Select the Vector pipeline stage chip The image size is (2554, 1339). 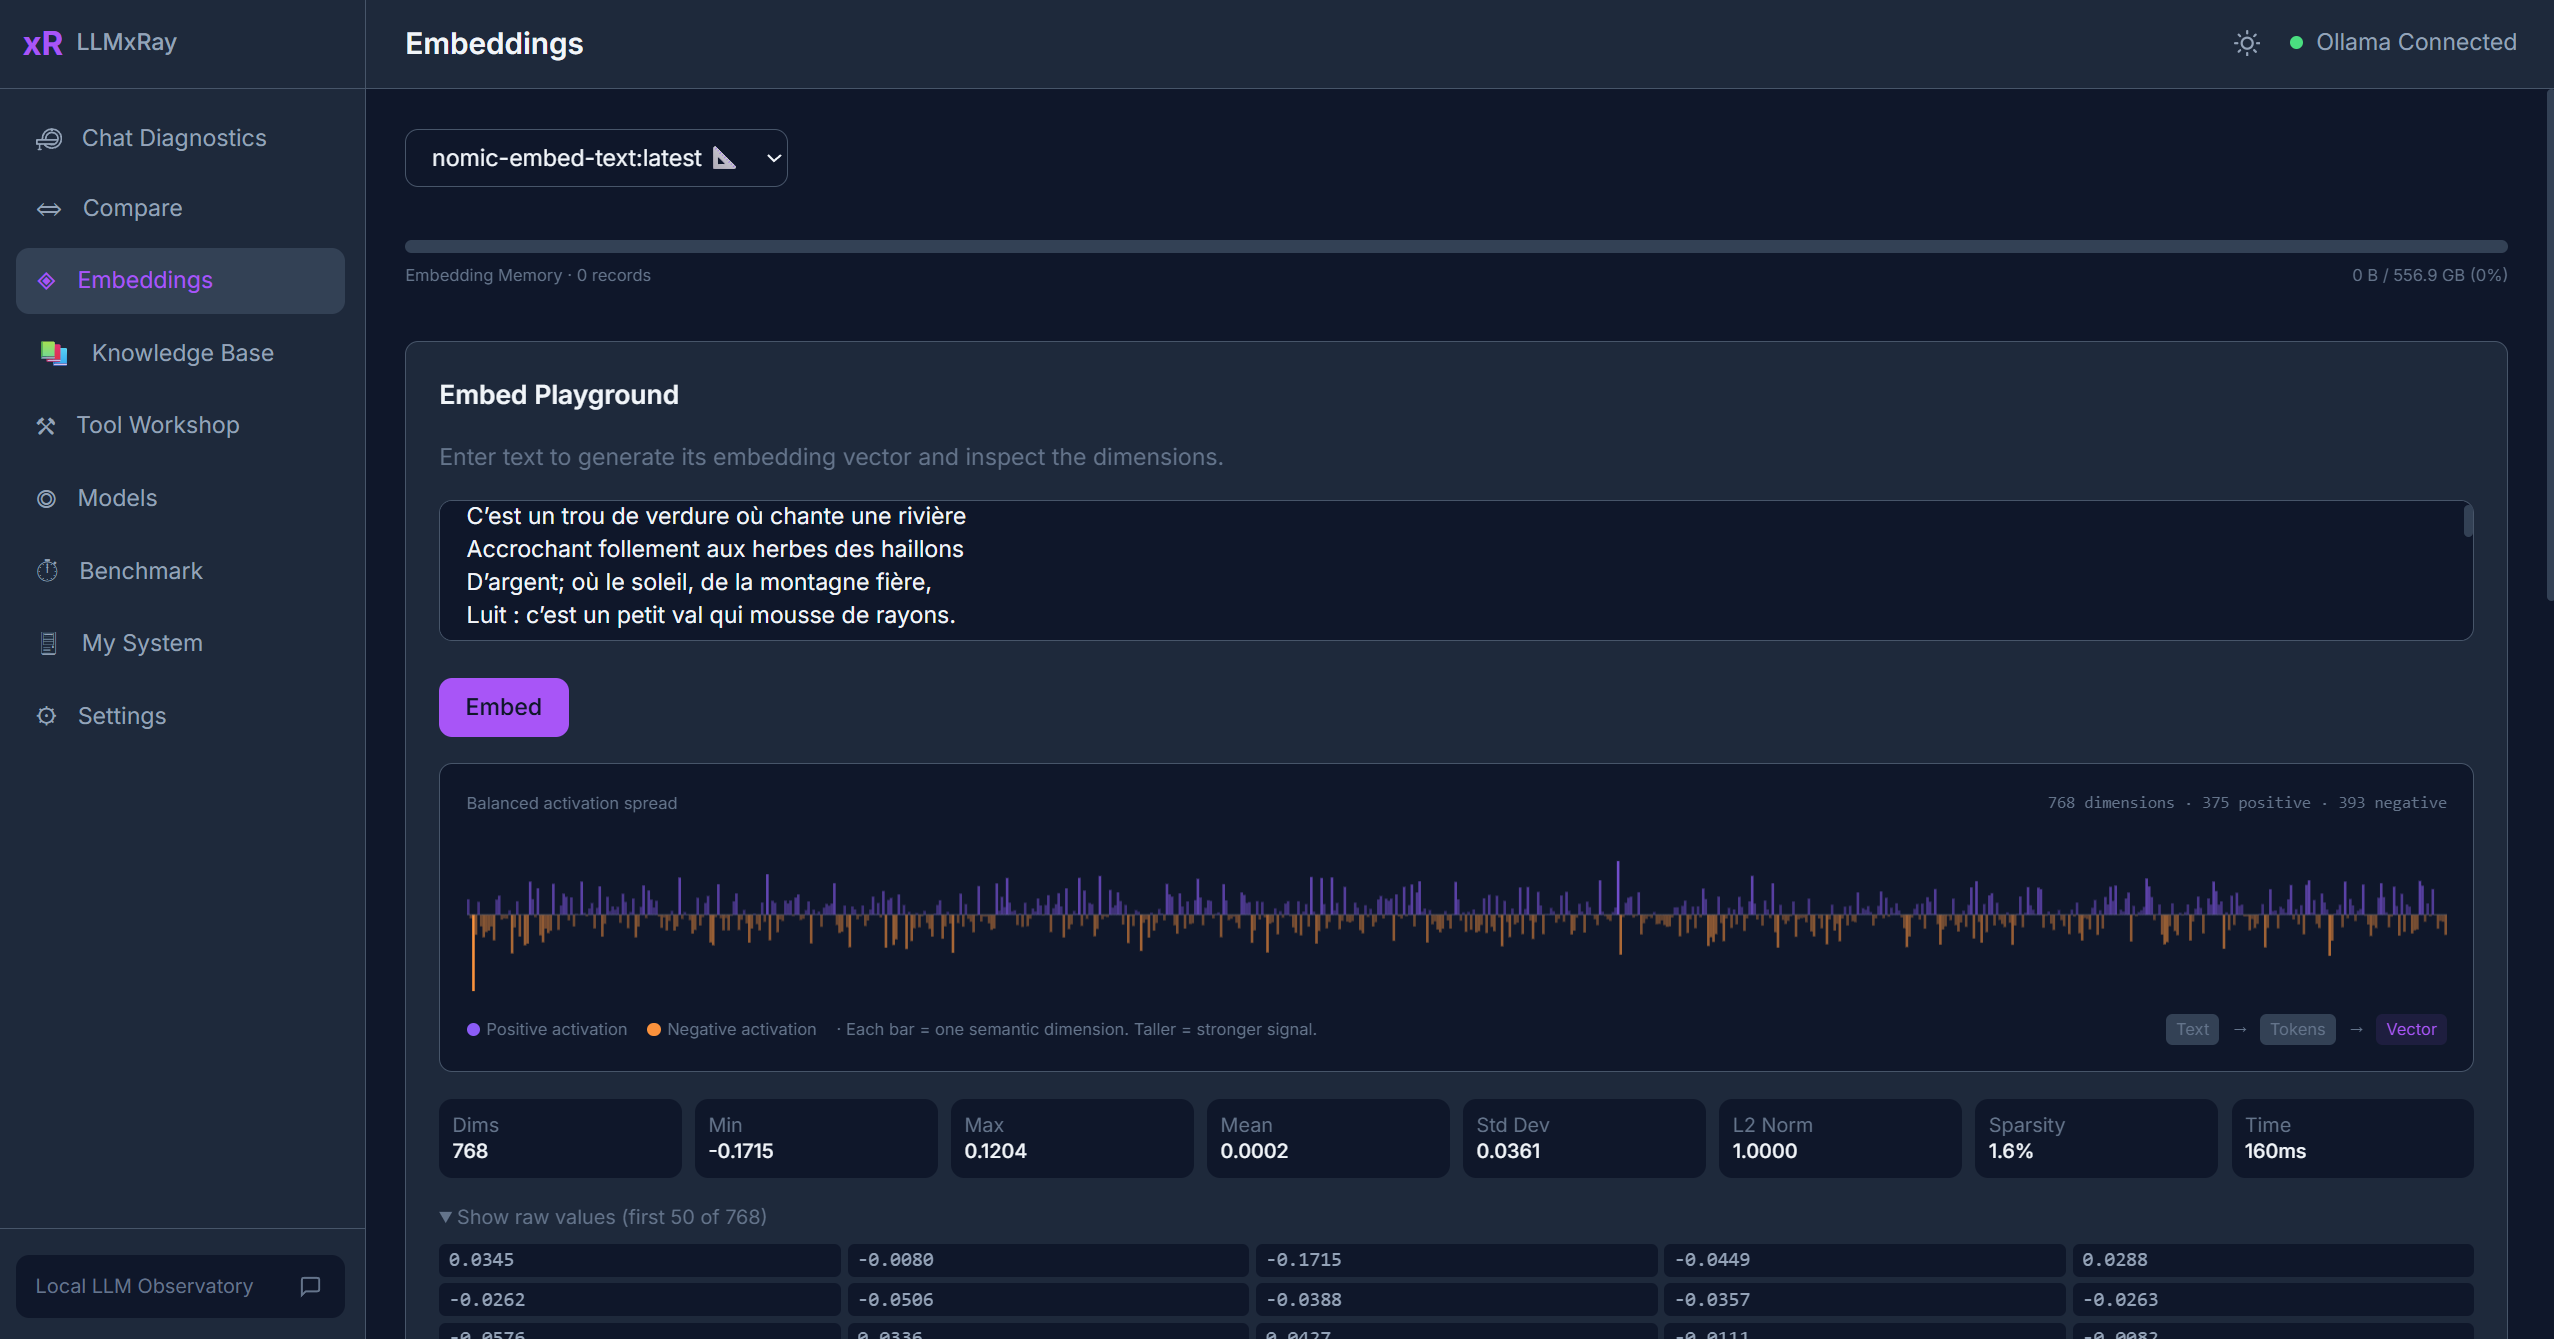click(2411, 1029)
